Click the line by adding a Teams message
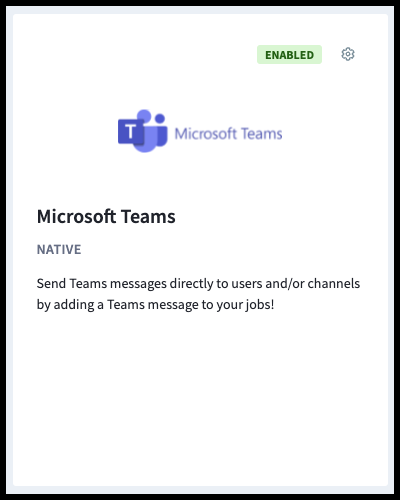The image size is (400, 500). 155,305
